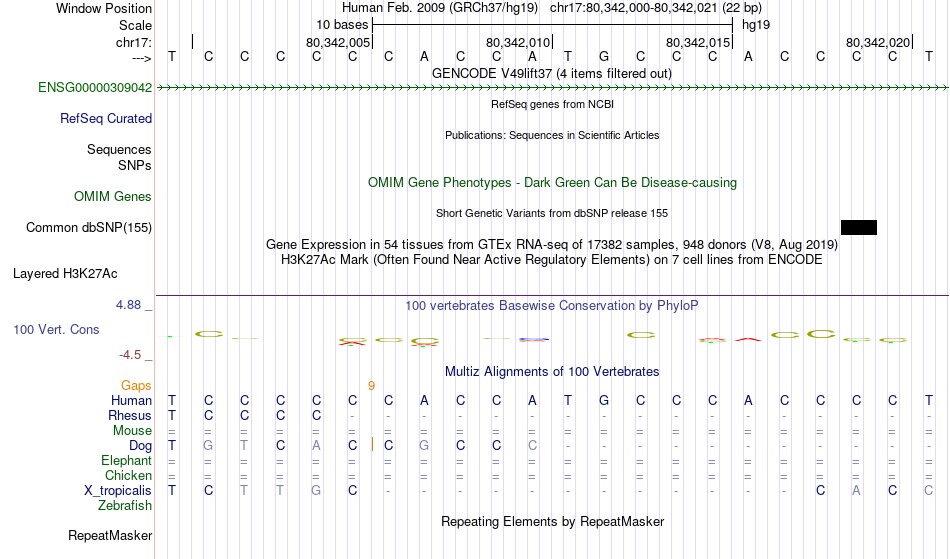Click the 10 bases scale bar
Viewport: 950px width, 559px height.
(x=553, y=25)
